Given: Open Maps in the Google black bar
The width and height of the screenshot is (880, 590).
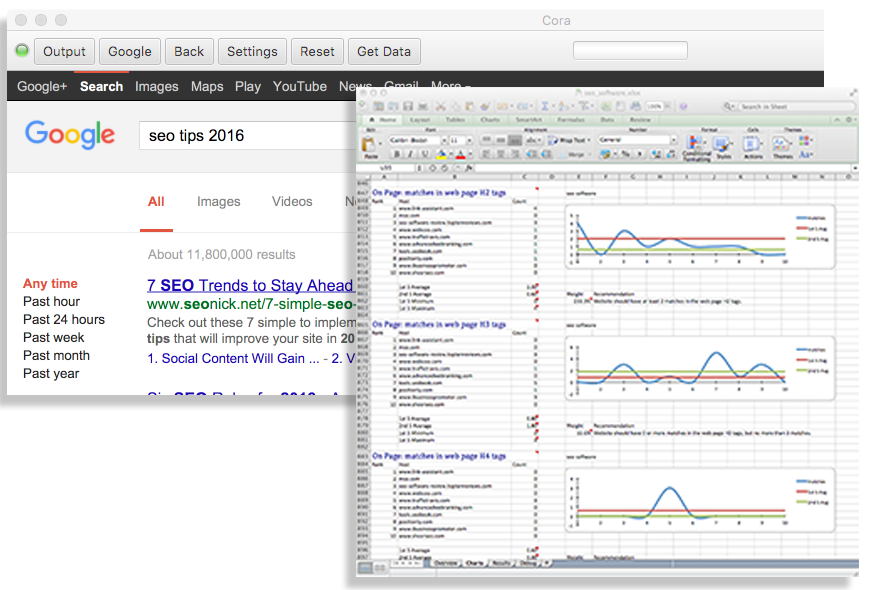Looking at the screenshot, I should pyautogui.click(x=207, y=86).
